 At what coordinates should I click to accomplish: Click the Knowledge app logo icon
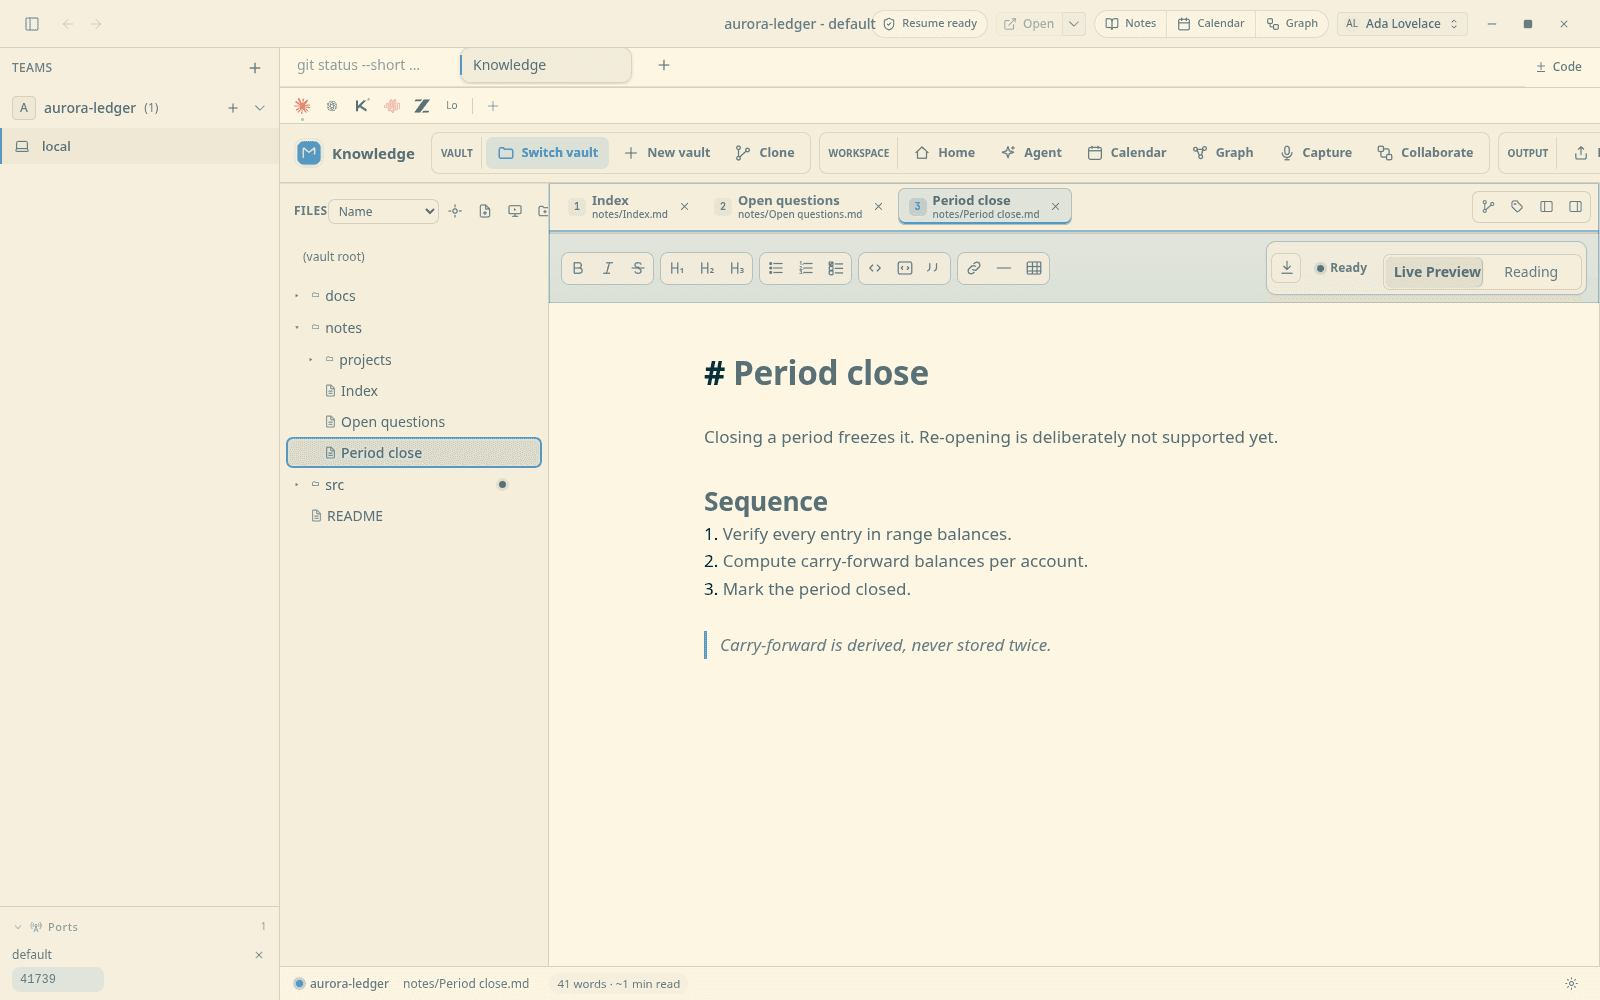309,153
